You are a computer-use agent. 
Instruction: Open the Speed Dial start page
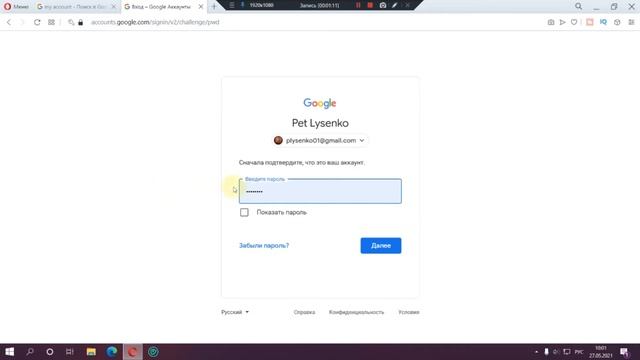click(51, 22)
